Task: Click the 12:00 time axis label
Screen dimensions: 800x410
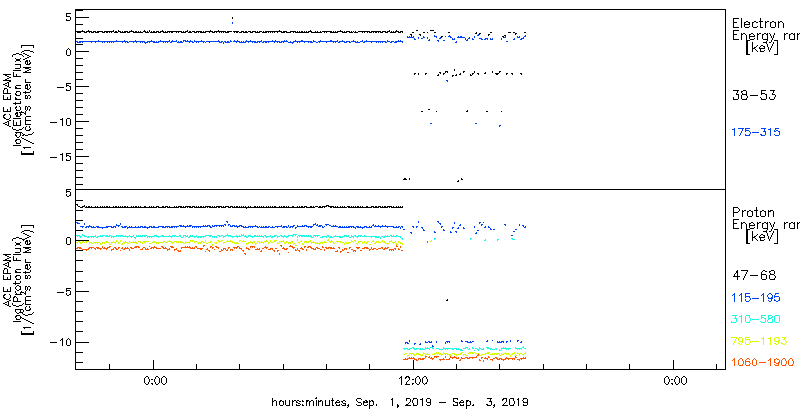Action: [x=413, y=380]
